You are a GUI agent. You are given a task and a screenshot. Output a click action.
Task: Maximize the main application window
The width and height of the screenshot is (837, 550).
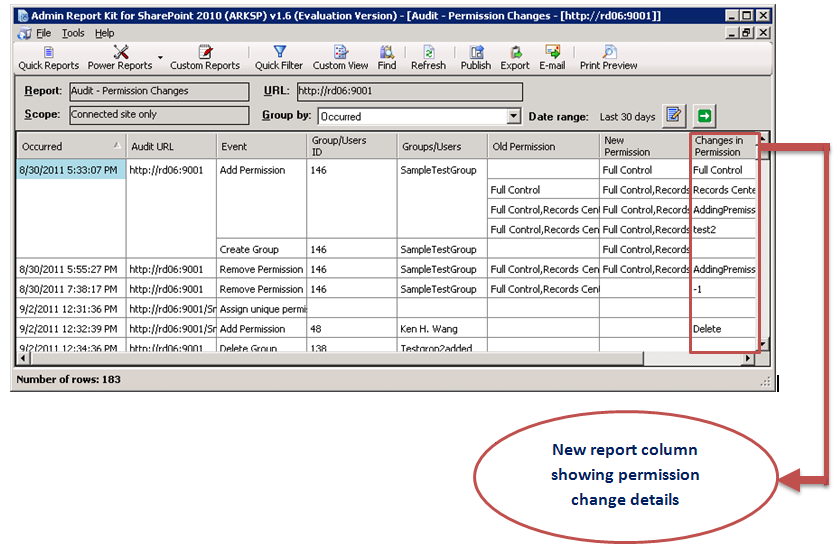pyautogui.click(x=747, y=15)
